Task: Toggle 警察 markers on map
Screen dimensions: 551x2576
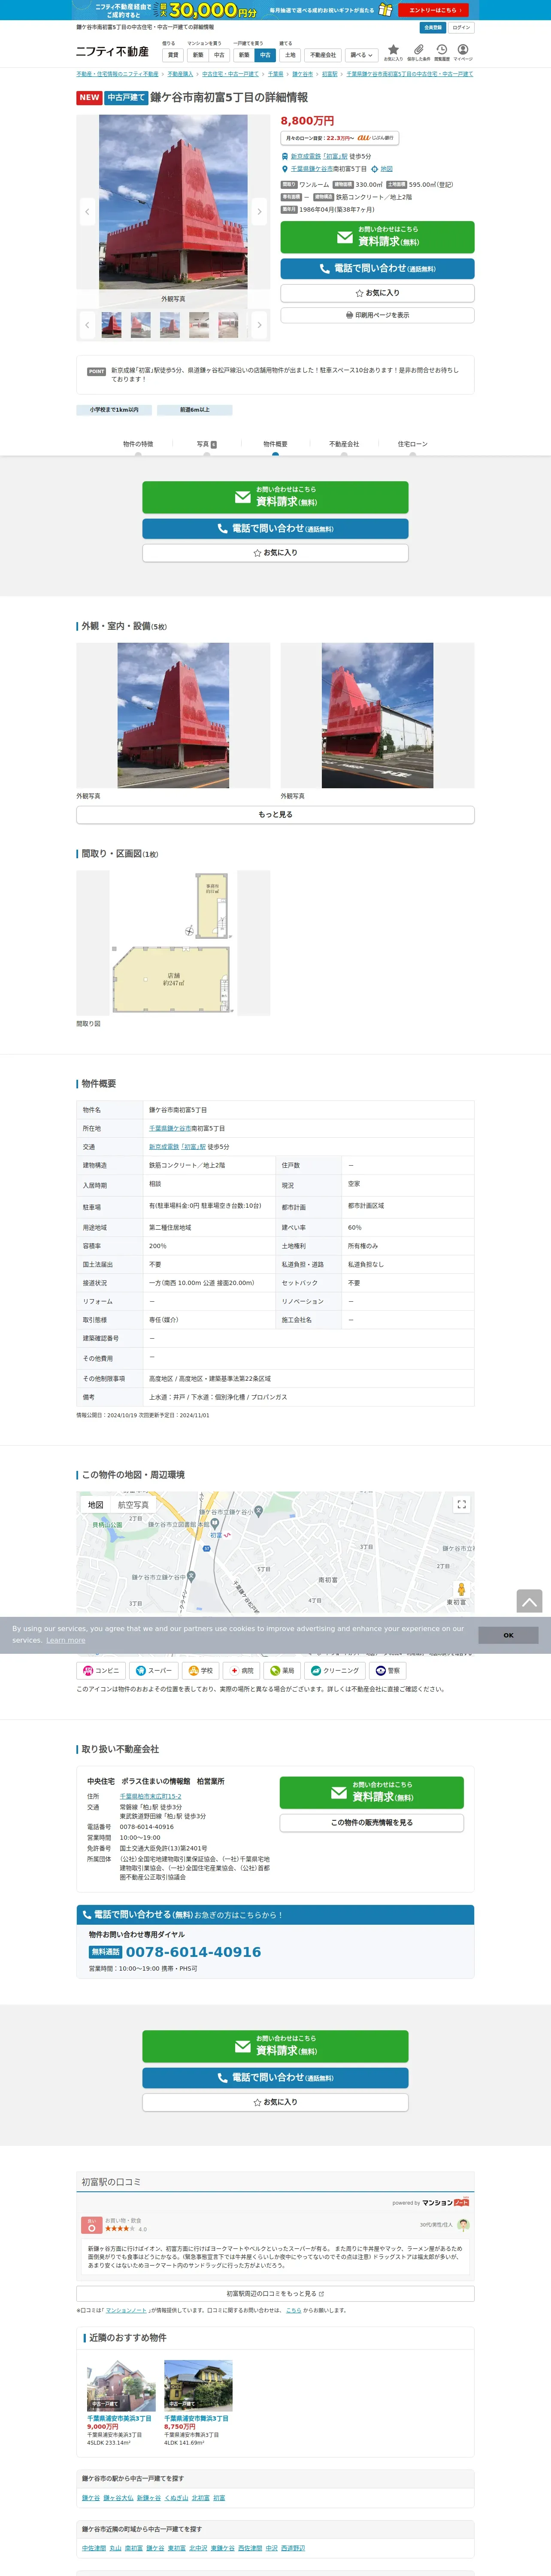Action: pyautogui.click(x=387, y=1670)
